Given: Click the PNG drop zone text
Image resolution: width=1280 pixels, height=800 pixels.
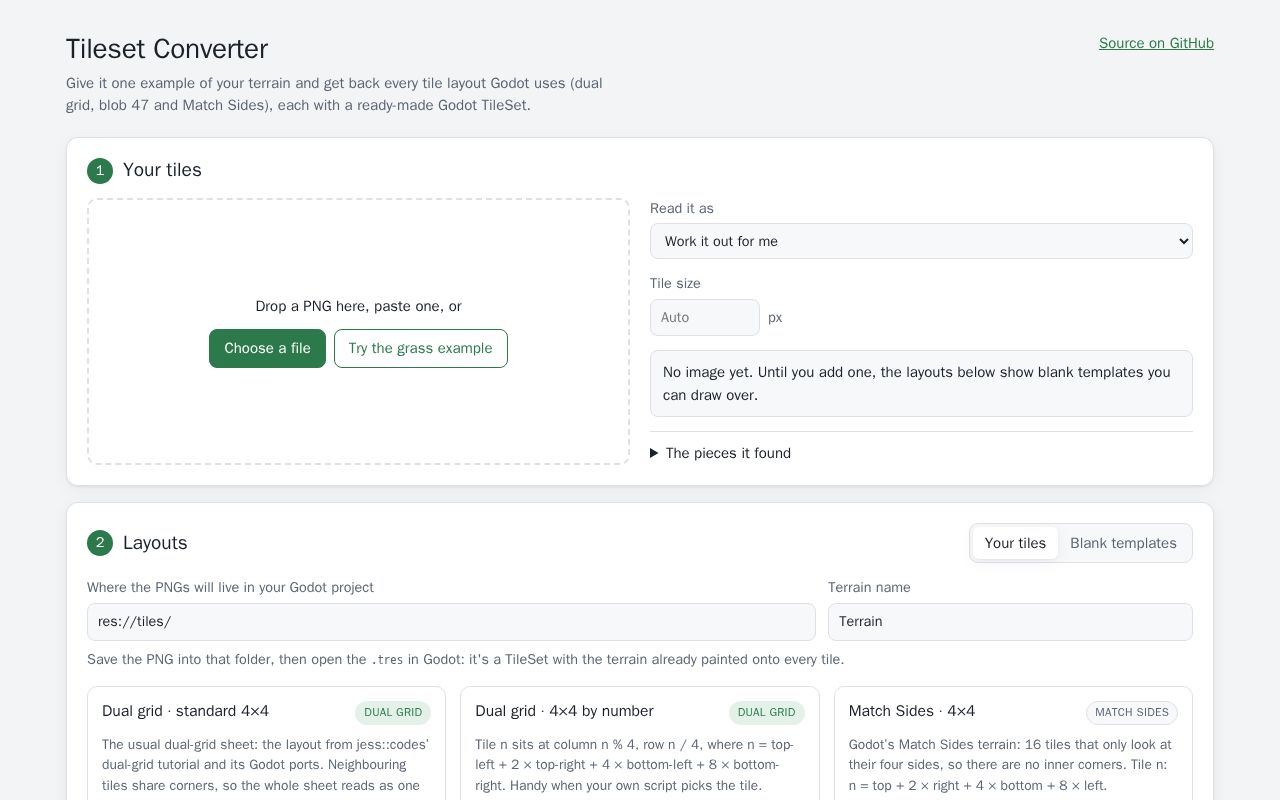Looking at the screenshot, I should 358,306.
